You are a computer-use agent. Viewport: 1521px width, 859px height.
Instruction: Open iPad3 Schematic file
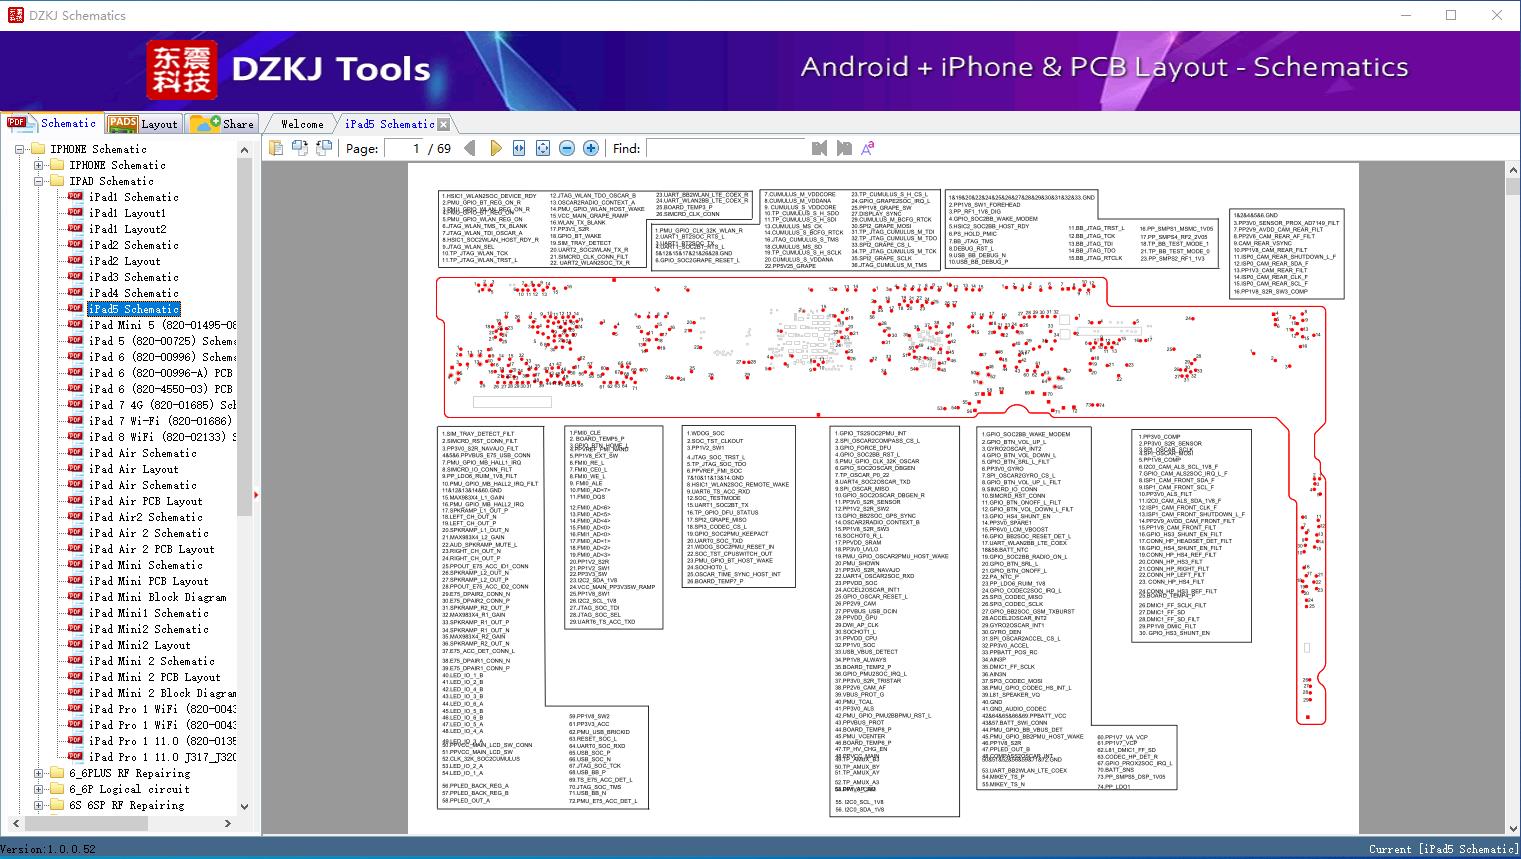(133, 277)
